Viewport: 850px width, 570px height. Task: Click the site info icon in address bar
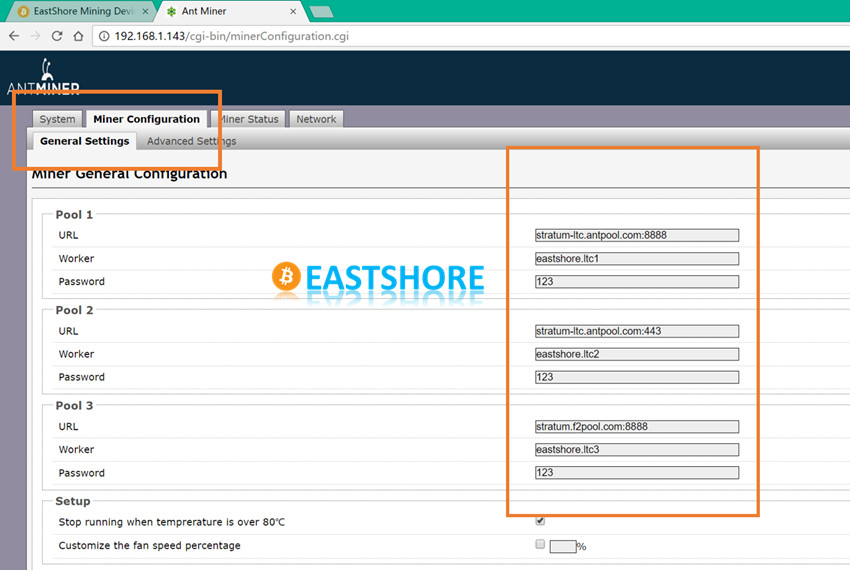103,36
